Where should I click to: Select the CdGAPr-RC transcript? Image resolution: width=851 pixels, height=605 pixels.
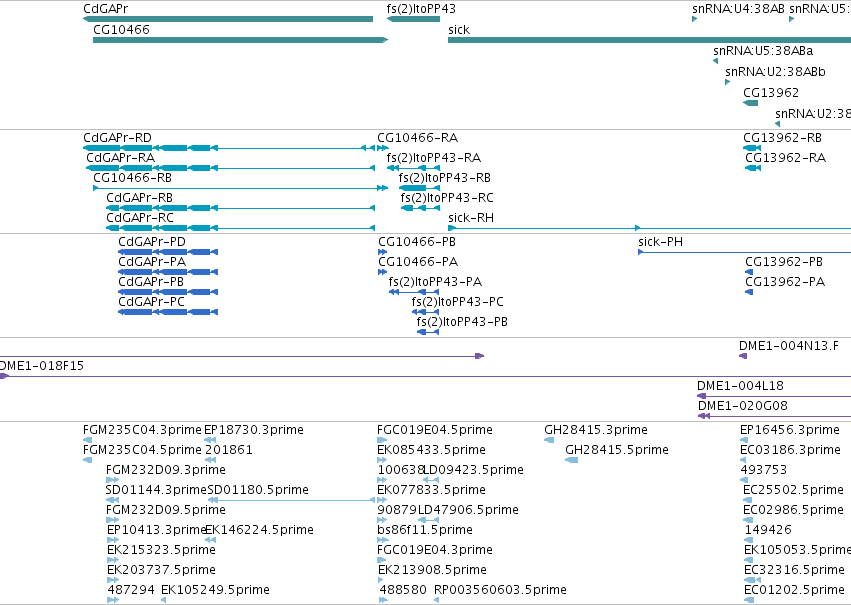point(240,228)
